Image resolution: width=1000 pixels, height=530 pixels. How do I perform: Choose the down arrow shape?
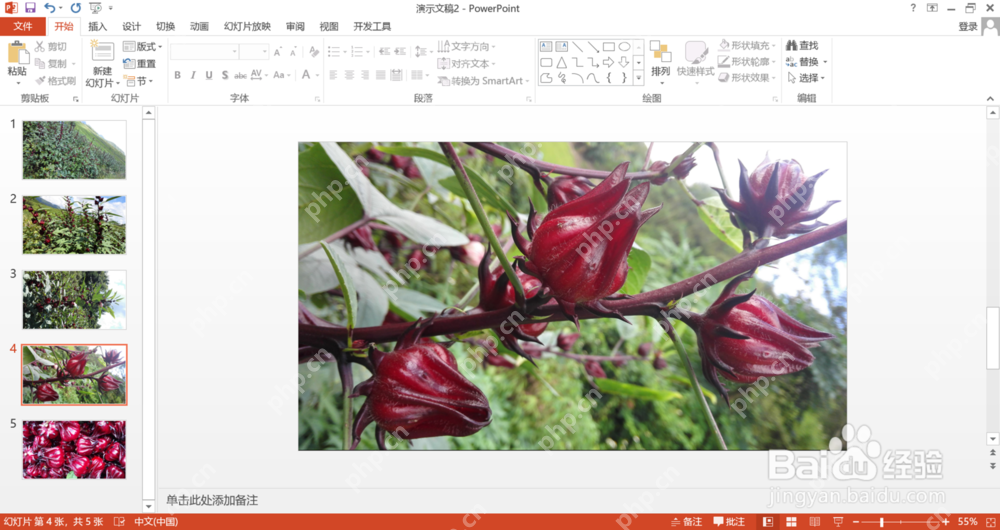[624, 63]
